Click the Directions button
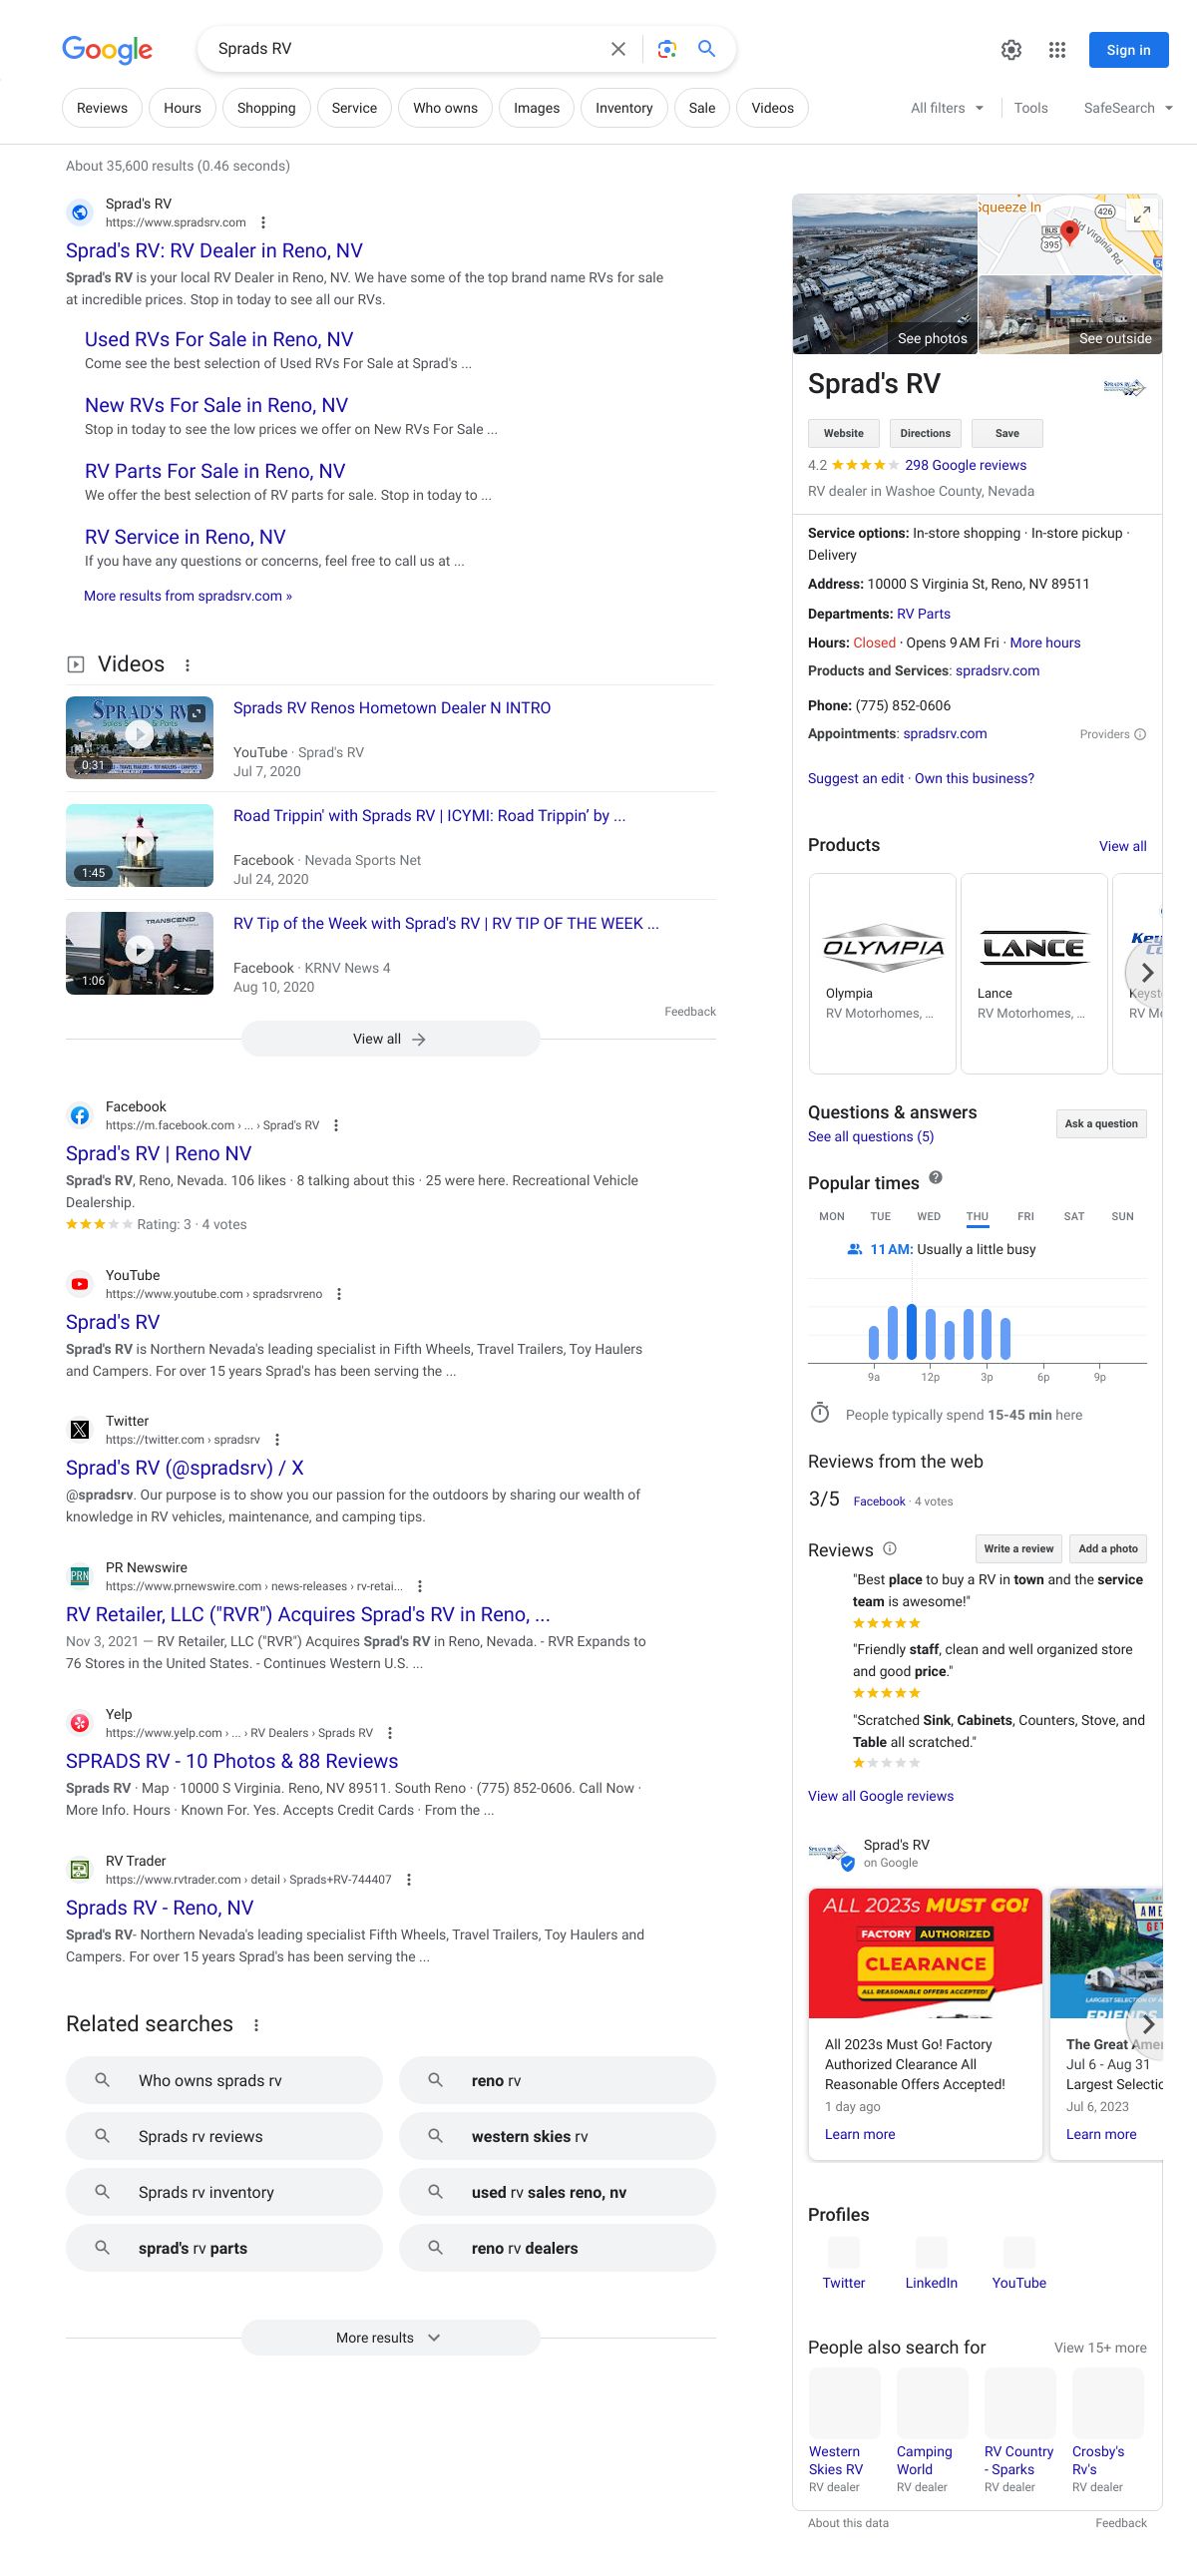 (x=925, y=433)
